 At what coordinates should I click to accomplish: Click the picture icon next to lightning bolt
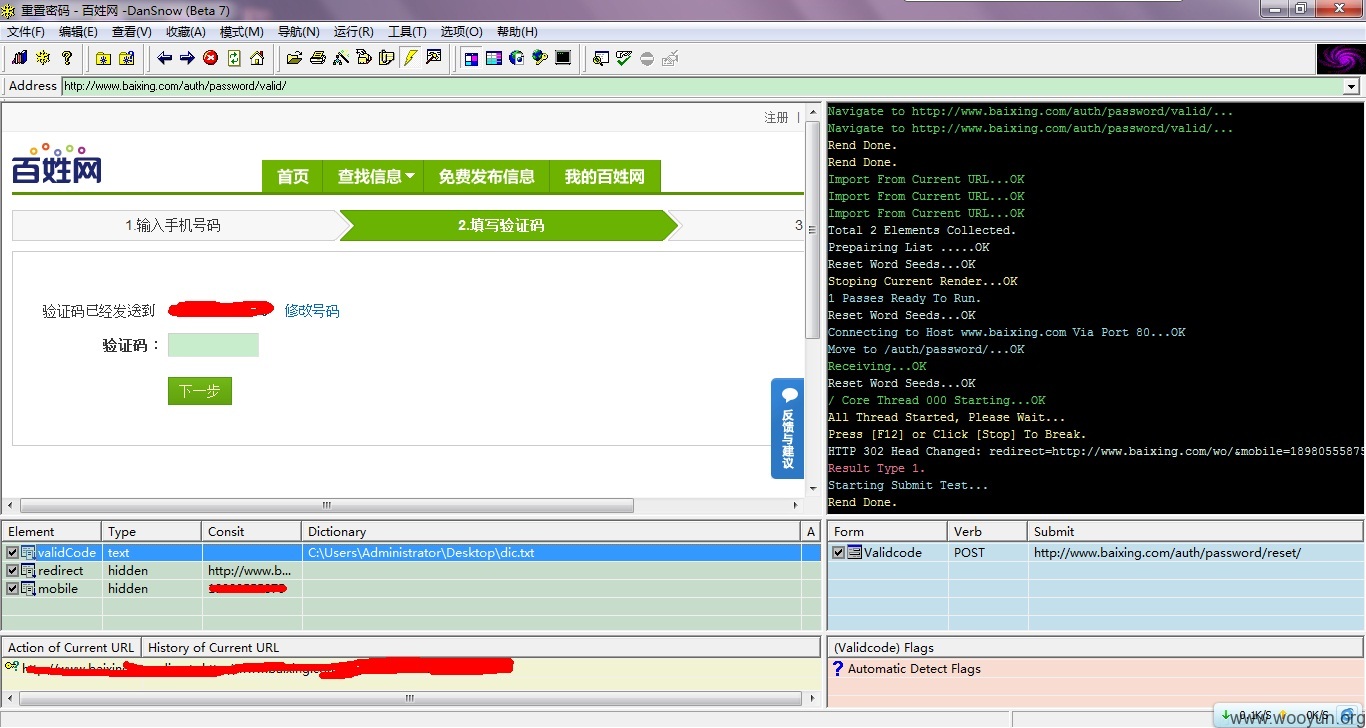coord(434,58)
